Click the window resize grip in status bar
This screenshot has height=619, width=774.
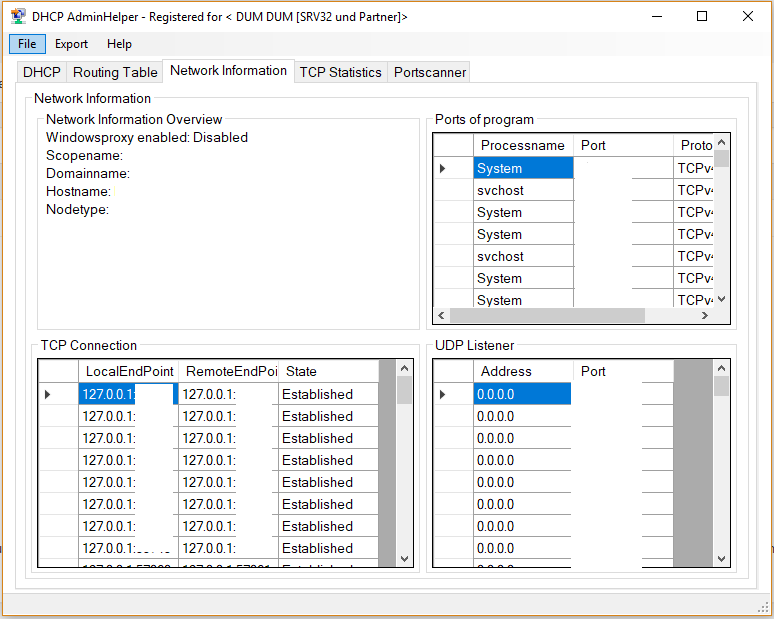point(763,607)
